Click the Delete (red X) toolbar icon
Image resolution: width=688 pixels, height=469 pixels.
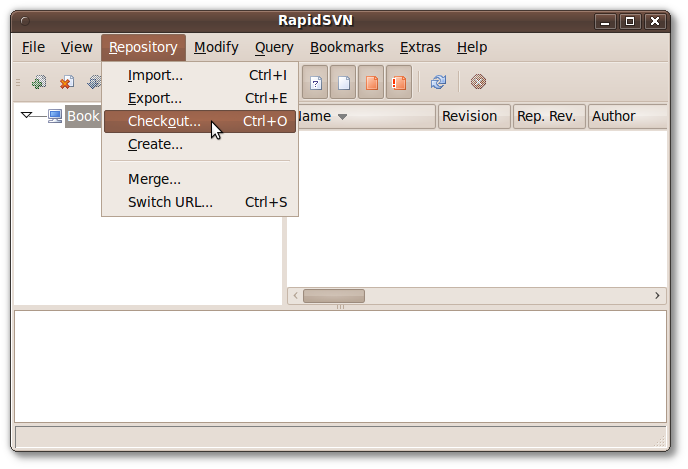(67, 82)
